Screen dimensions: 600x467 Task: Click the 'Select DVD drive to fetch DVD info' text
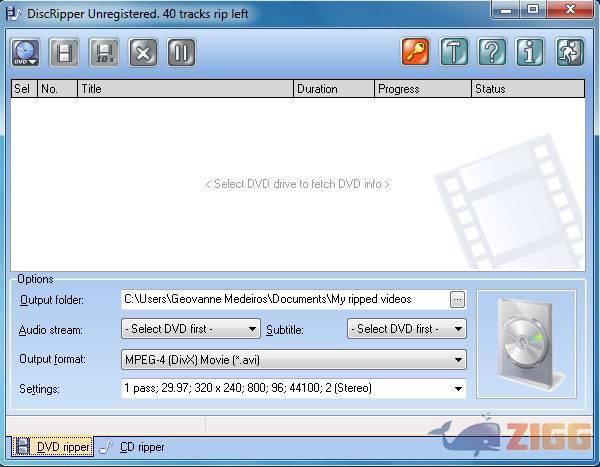(x=297, y=184)
